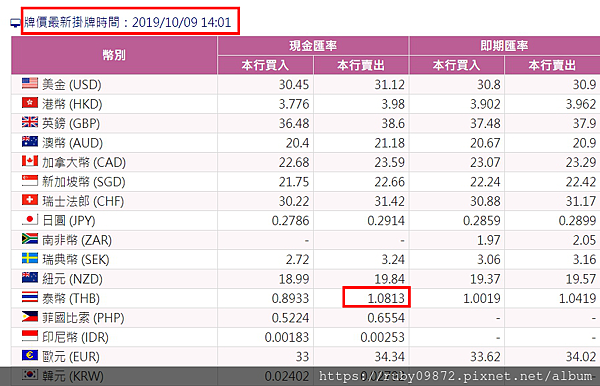Click EUR cash selling rate 34.34
The width and height of the screenshot is (600, 386).
pyautogui.click(x=390, y=357)
